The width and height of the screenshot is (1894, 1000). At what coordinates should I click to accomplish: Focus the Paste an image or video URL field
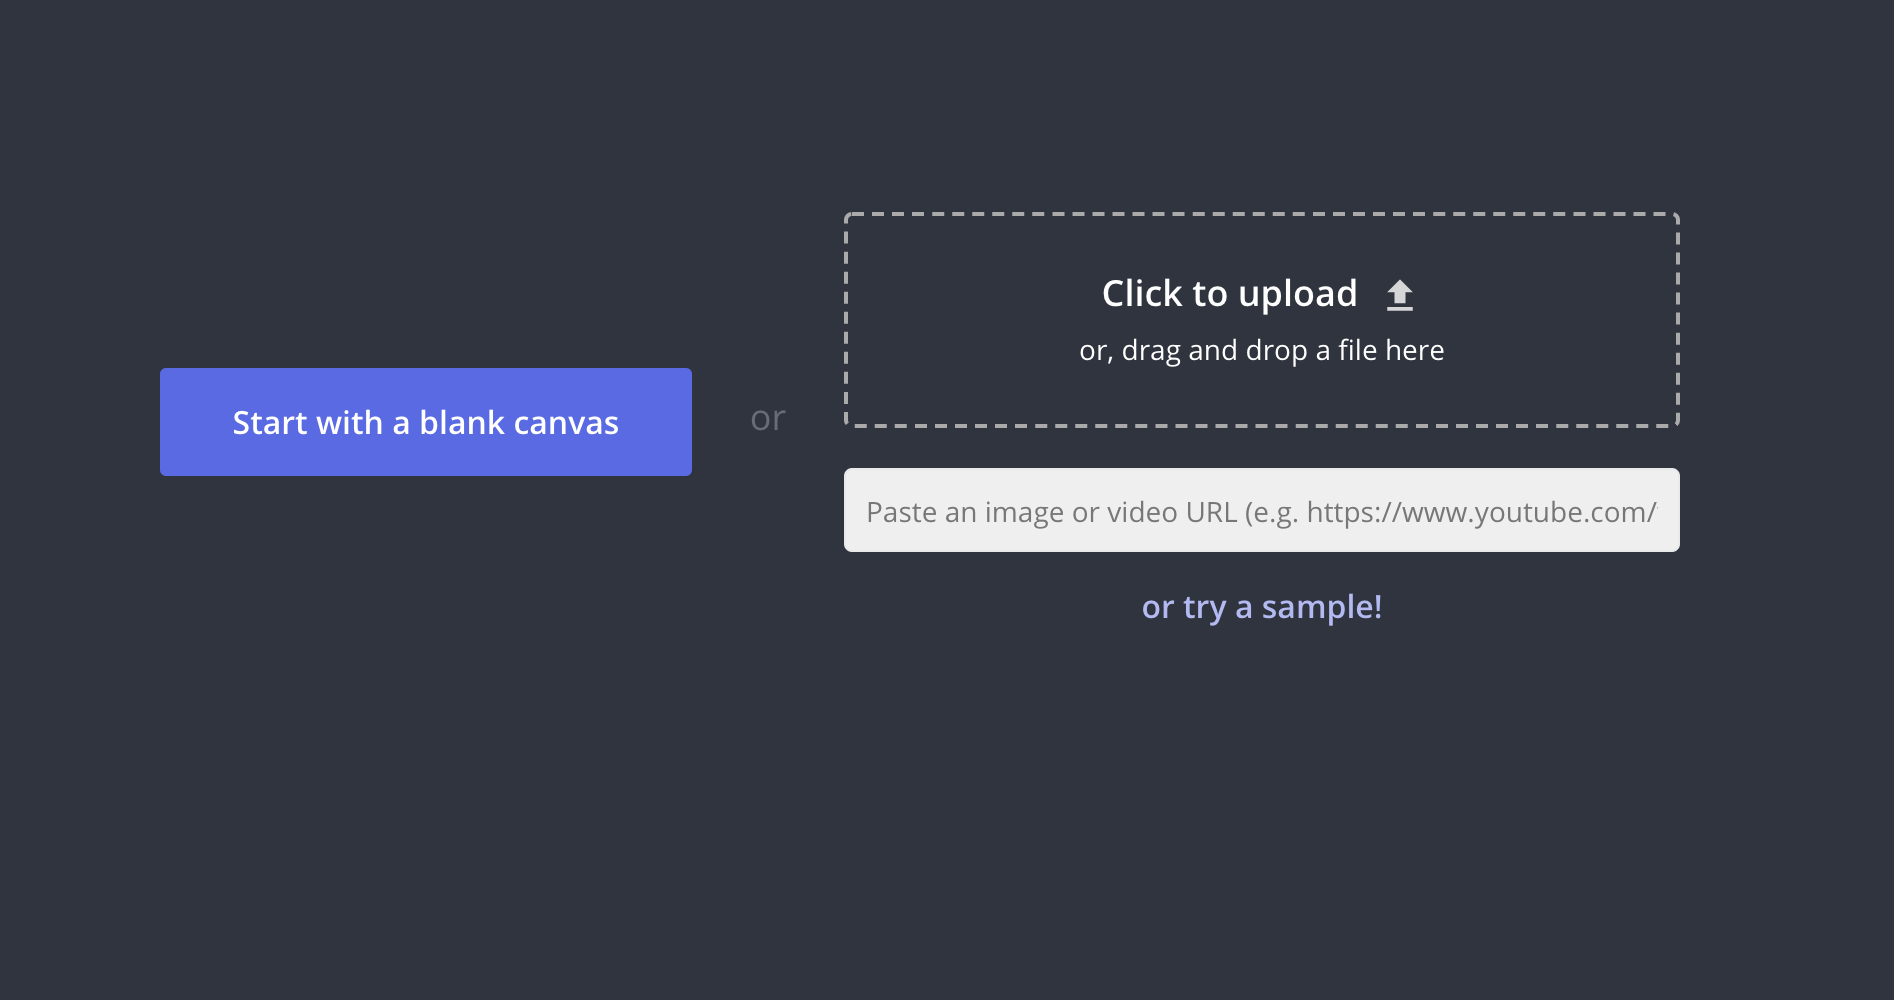1261,511
